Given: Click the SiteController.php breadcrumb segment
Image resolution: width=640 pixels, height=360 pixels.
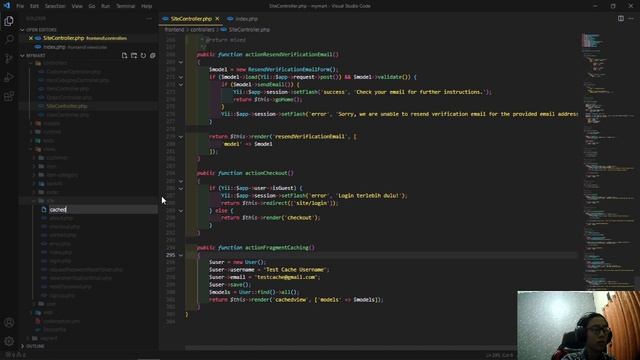Looking at the screenshot, I should pos(249,30).
